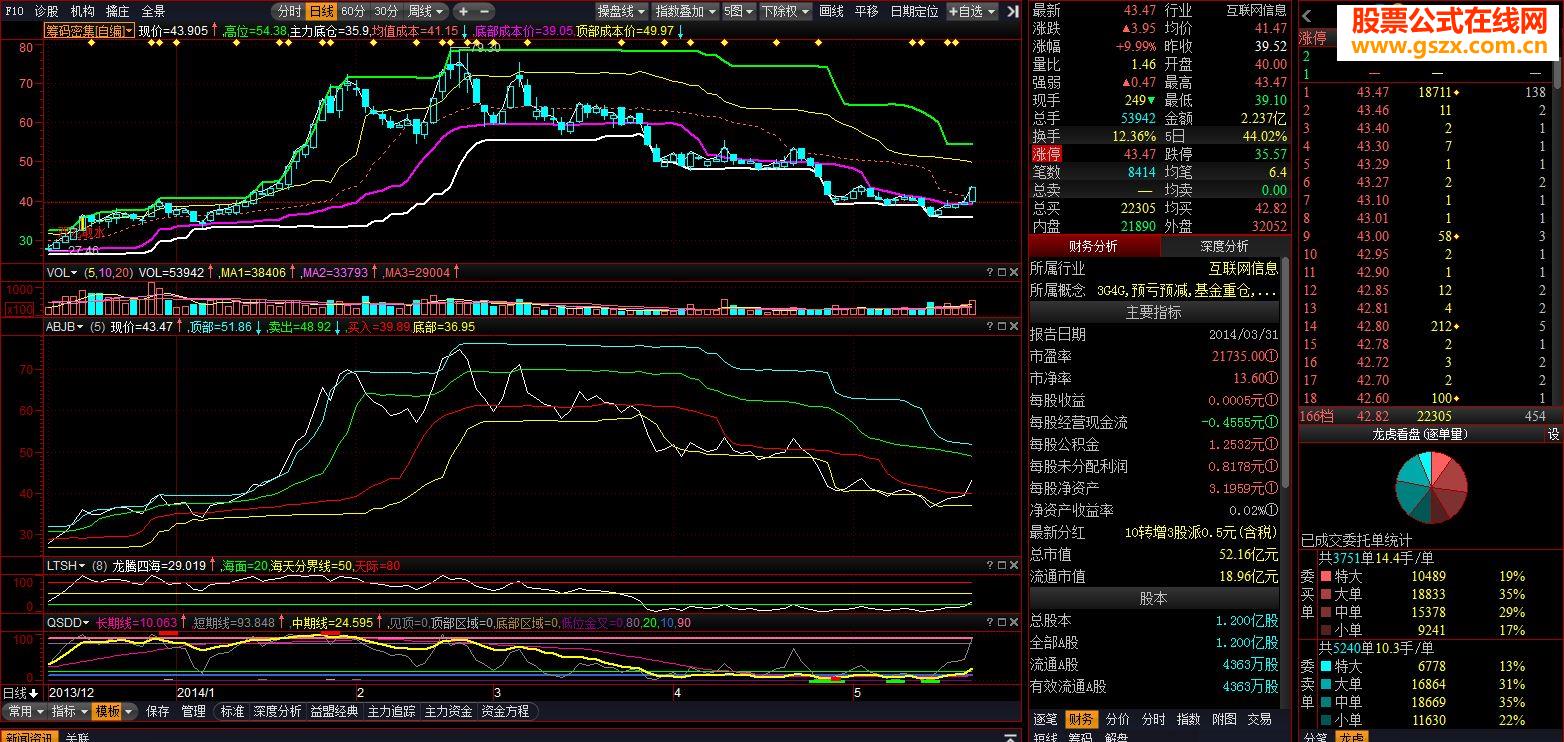Open the 全景 menu
Screen dimensions: 1564x742
(x=153, y=11)
